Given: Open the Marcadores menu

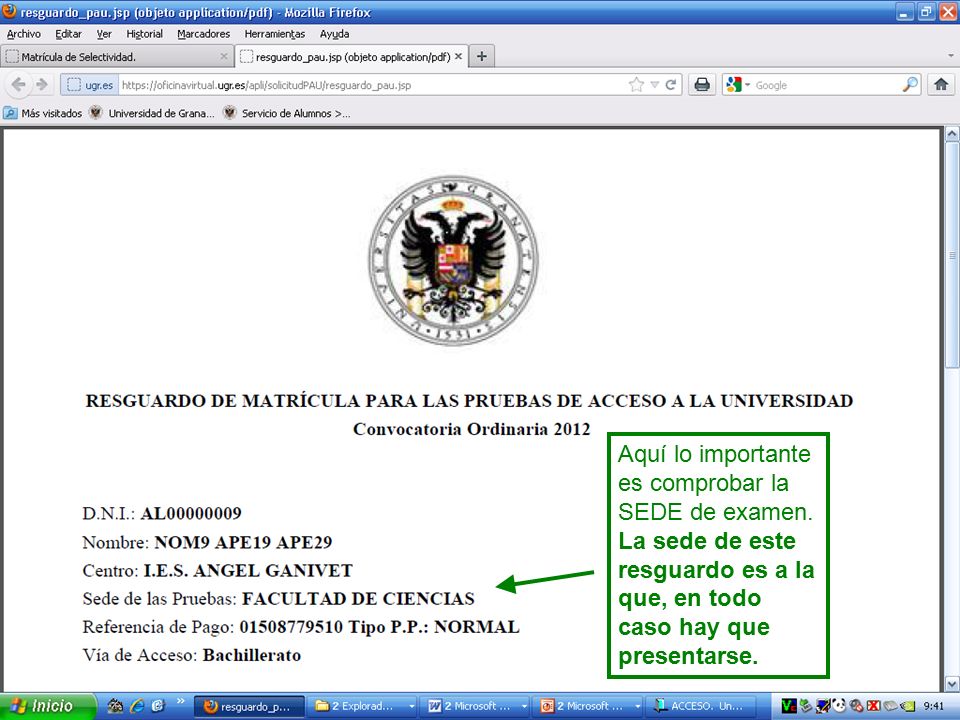Looking at the screenshot, I should click(x=203, y=34).
